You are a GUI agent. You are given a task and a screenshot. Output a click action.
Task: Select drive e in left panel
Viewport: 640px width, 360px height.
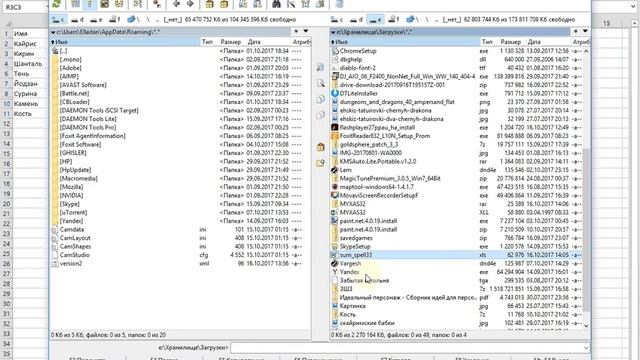(96, 19)
